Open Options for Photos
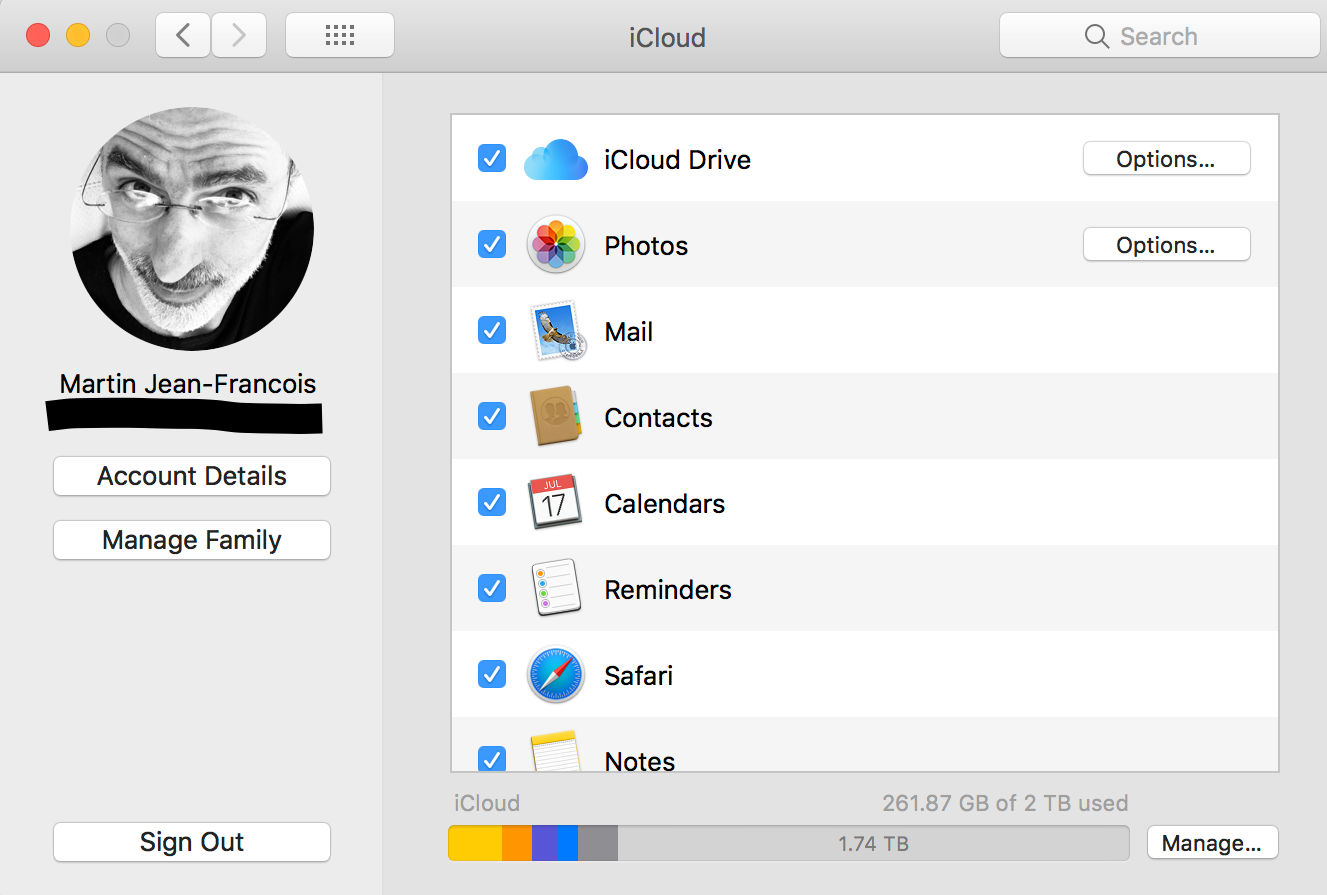Viewport: 1327px width, 895px height. (1166, 245)
